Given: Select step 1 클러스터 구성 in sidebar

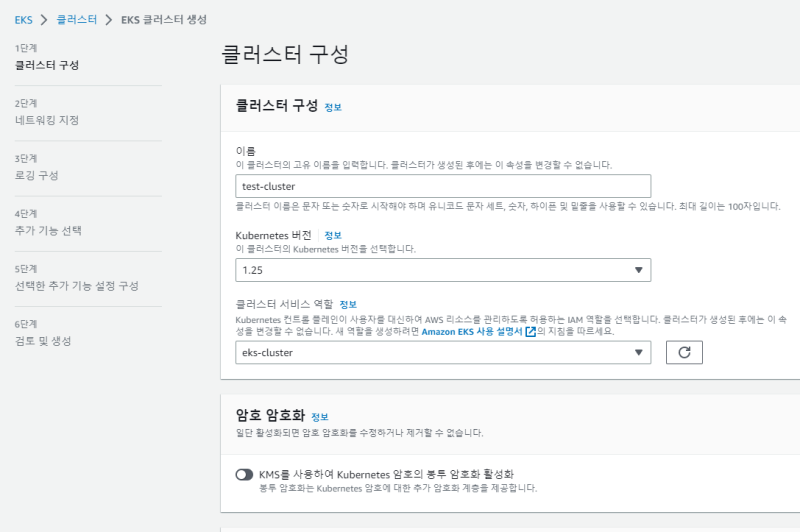Looking at the screenshot, I should click(x=46, y=65).
